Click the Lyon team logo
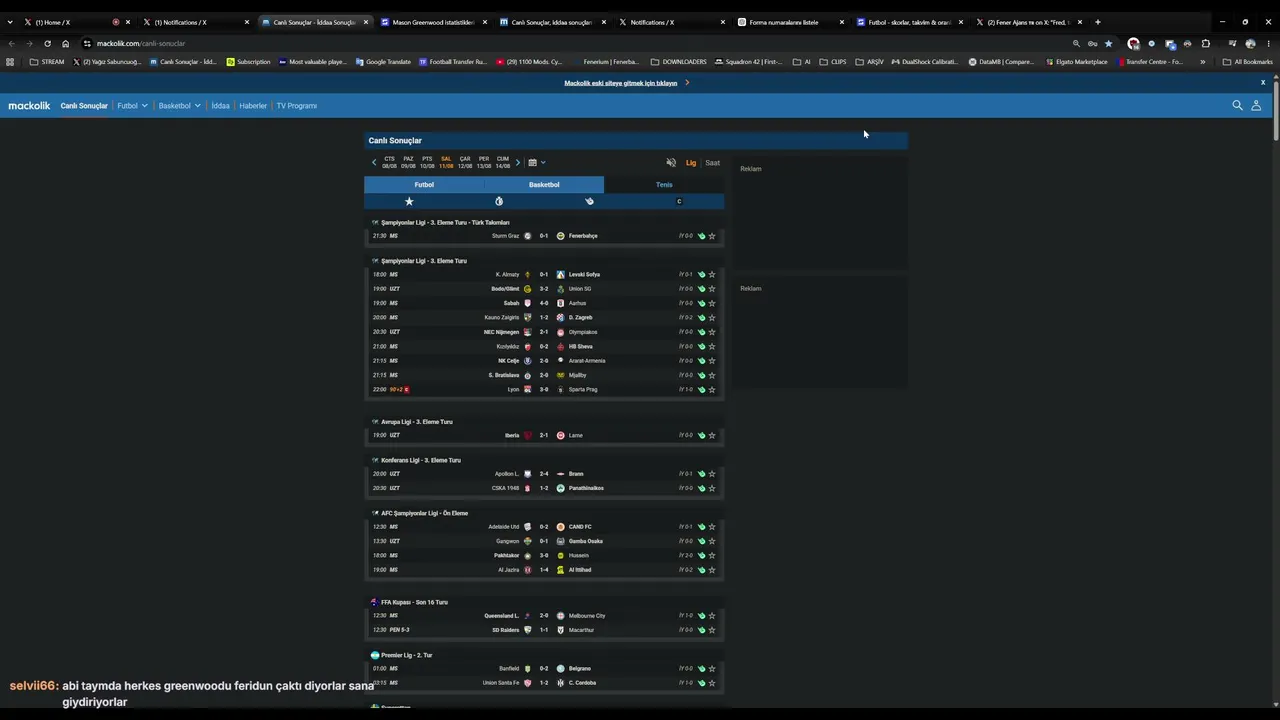1280x720 pixels. pyautogui.click(x=528, y=389)
